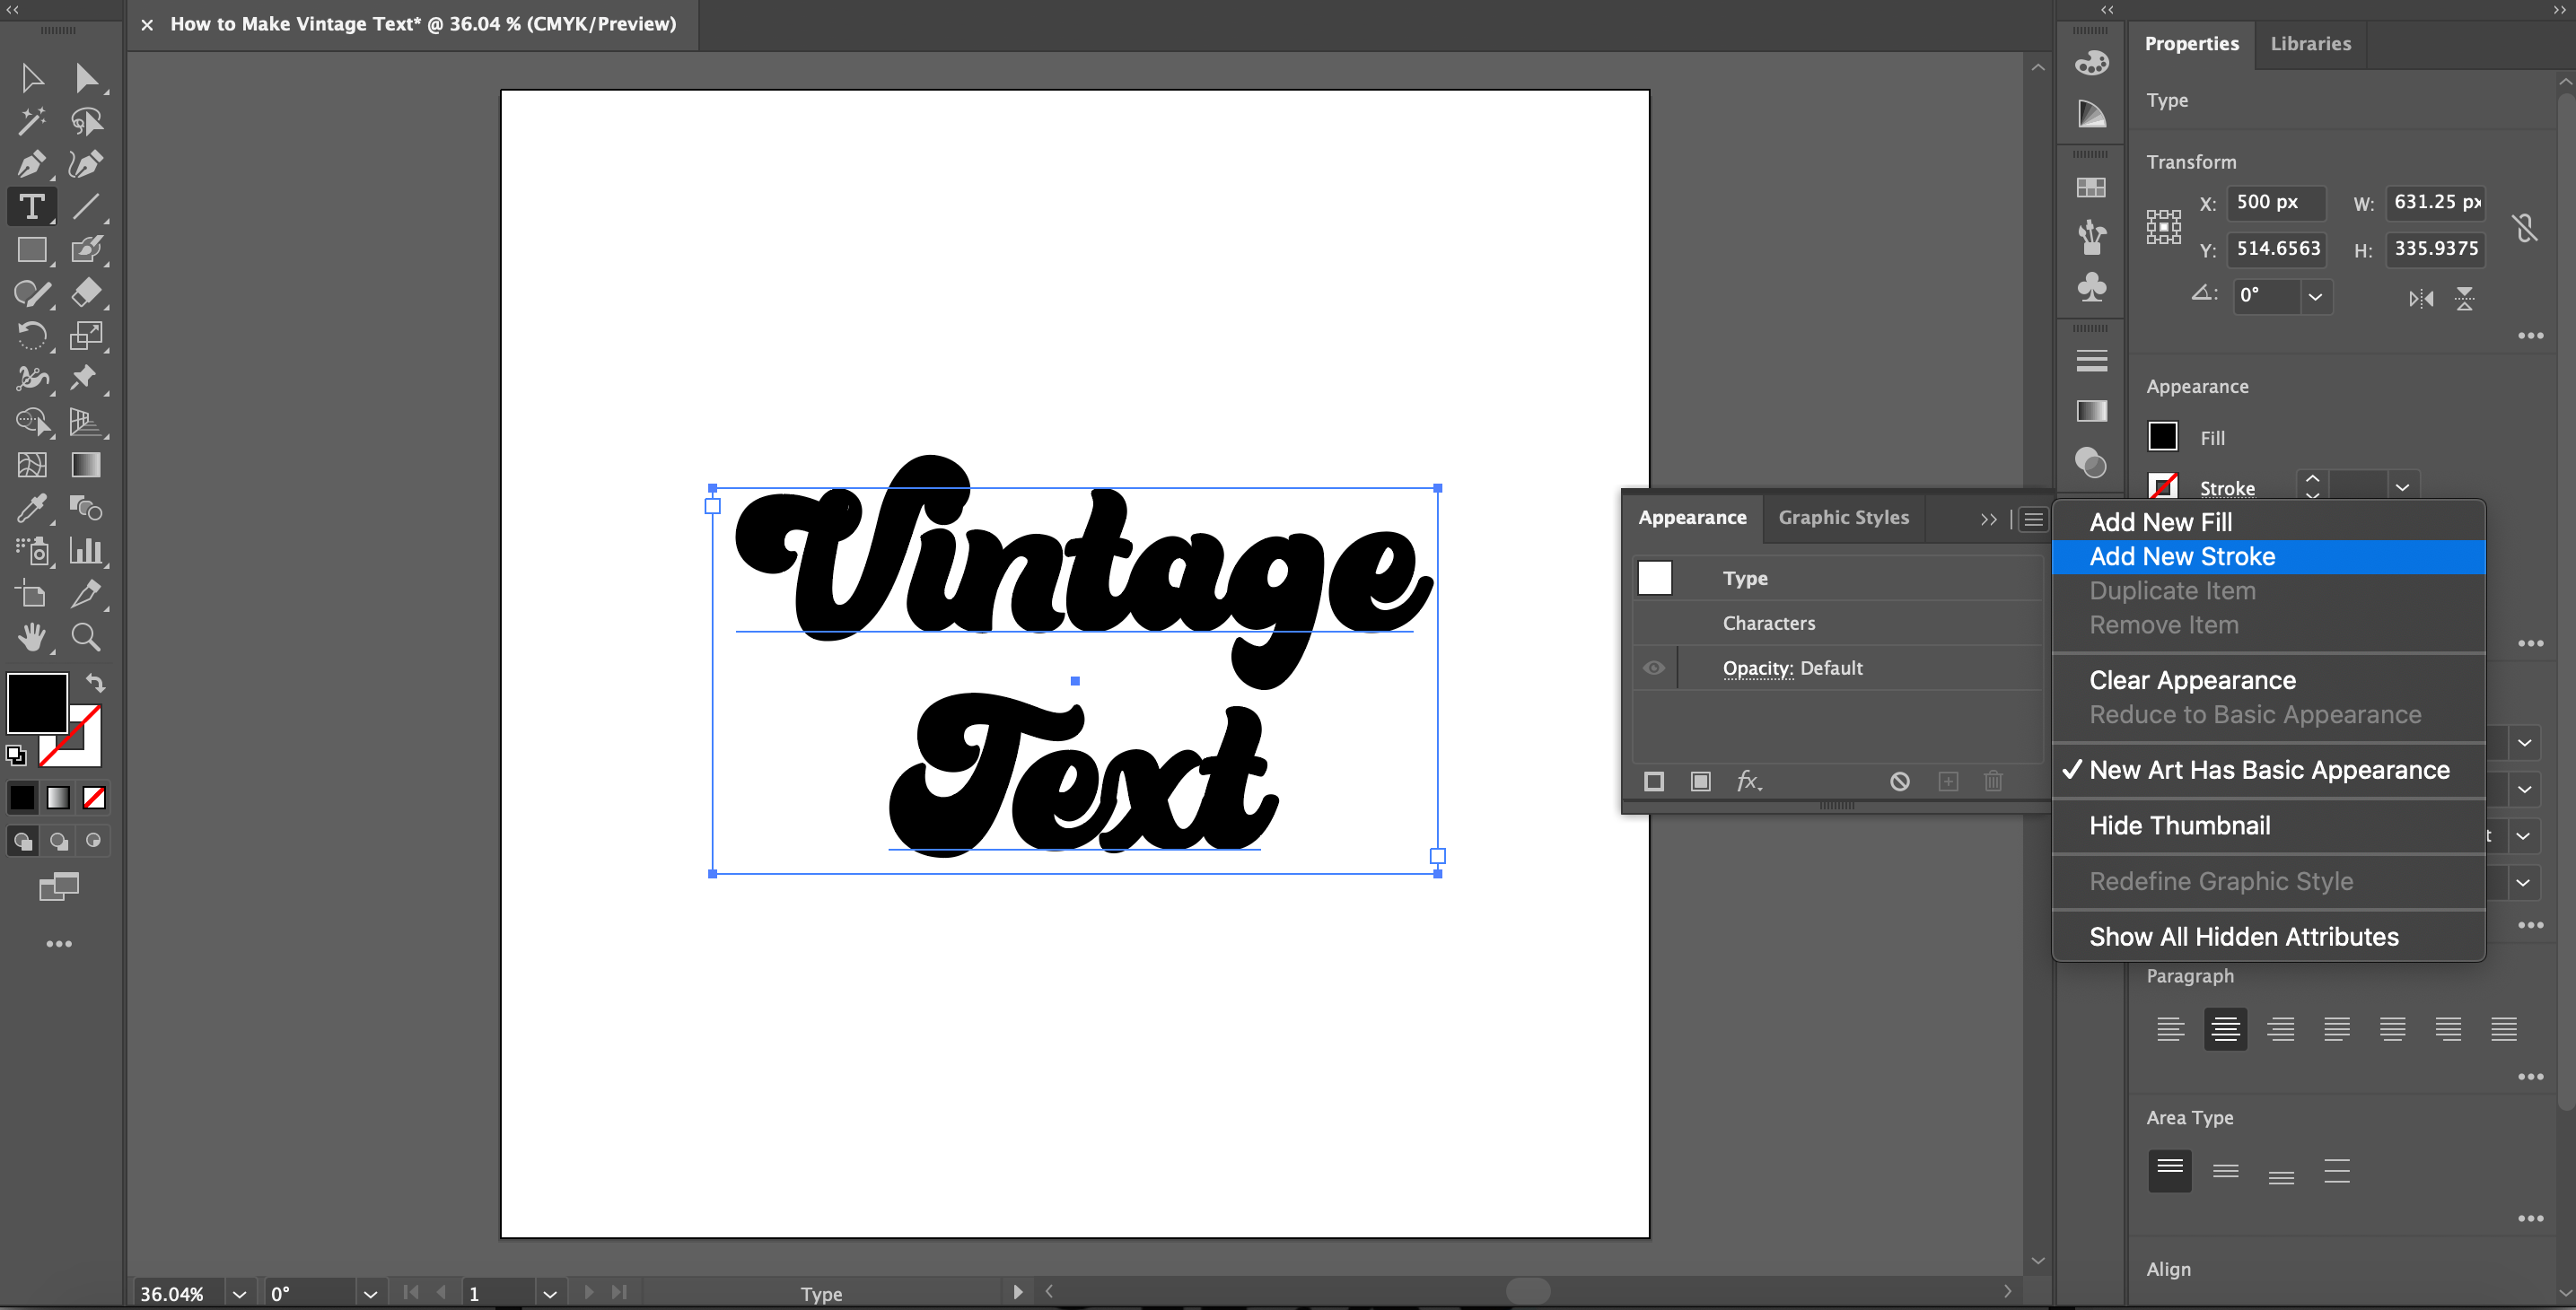Open the rotation angle dropdown in Transform

pyautogui.click(x=2316, y=296)
